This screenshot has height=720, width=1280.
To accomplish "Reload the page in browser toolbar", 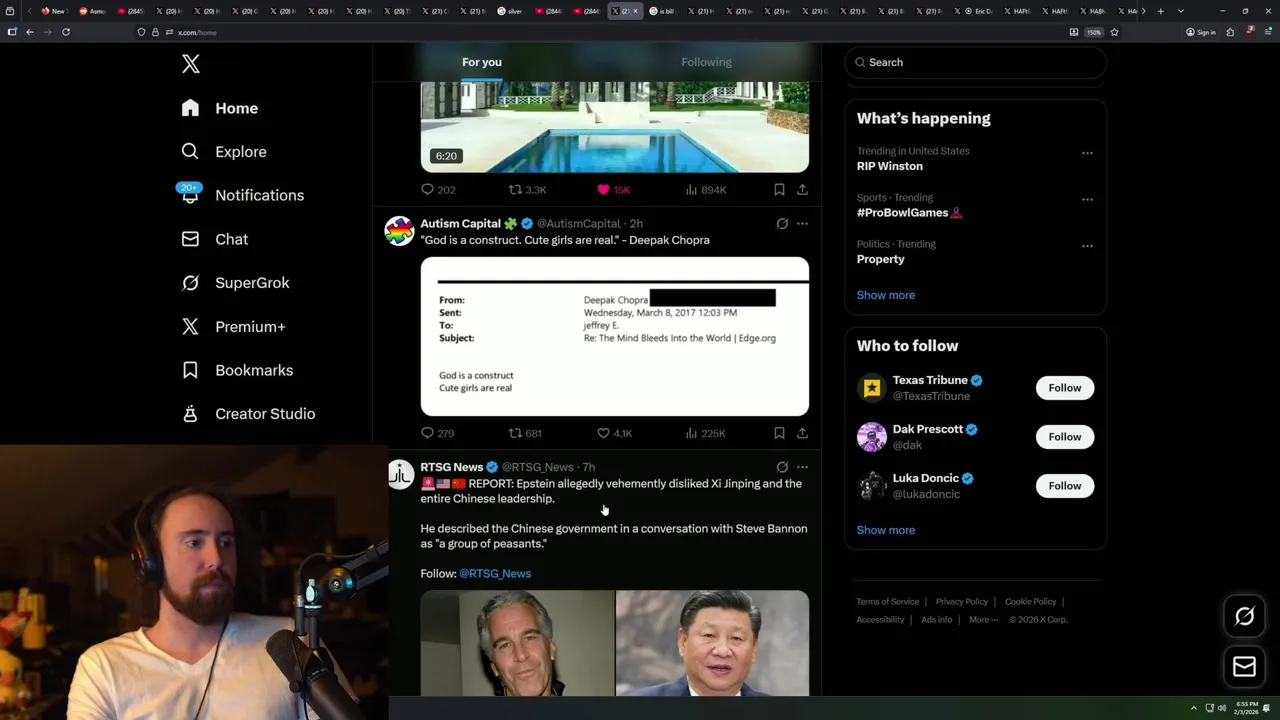I will 66,32.
